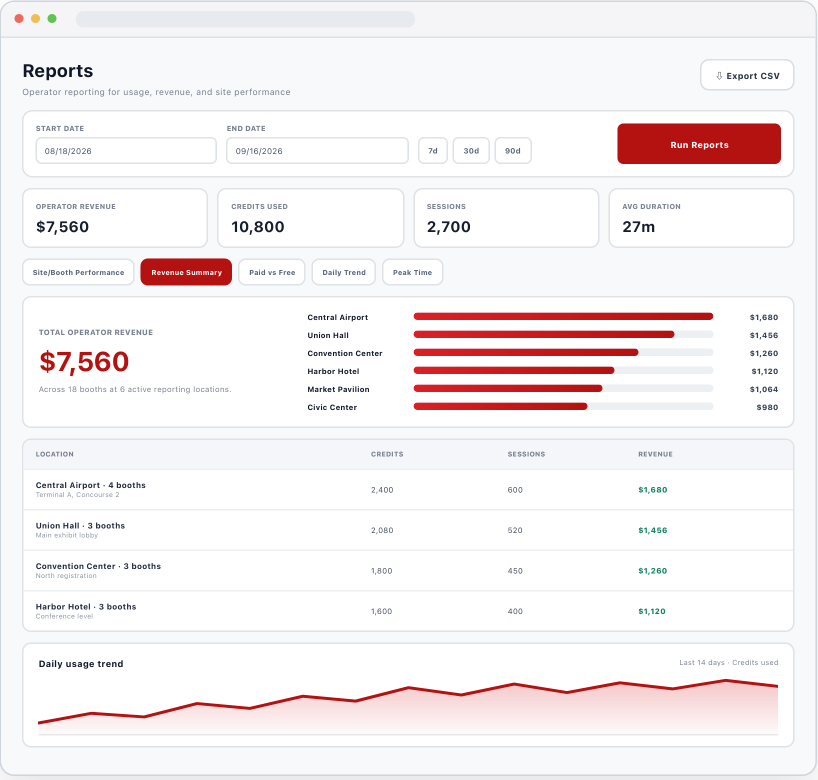Open the Credits Used 10,800 card
The image size is (818, 780).
pyautogui.click(x=310, y=218)
